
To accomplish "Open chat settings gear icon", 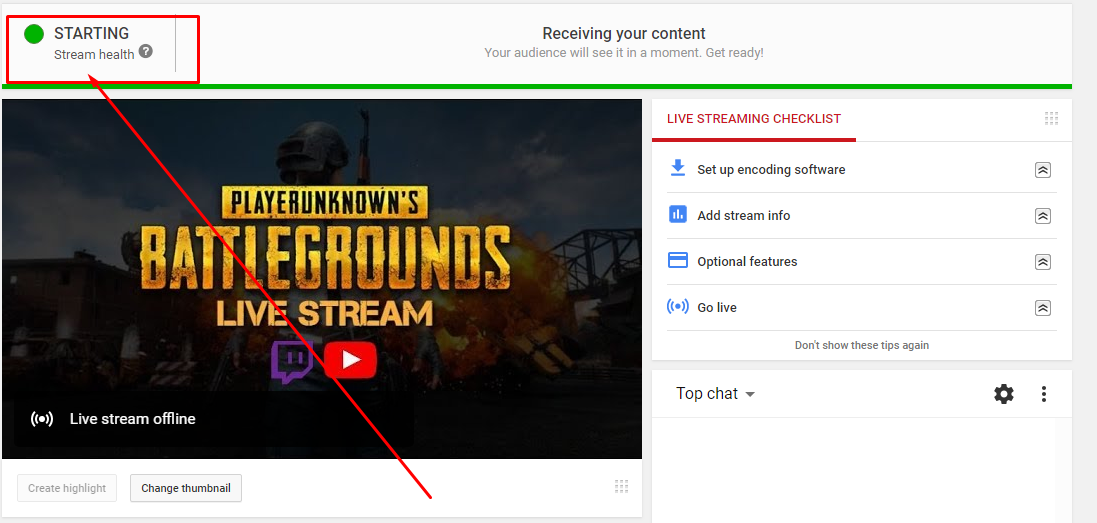I will coord(1004,394).
